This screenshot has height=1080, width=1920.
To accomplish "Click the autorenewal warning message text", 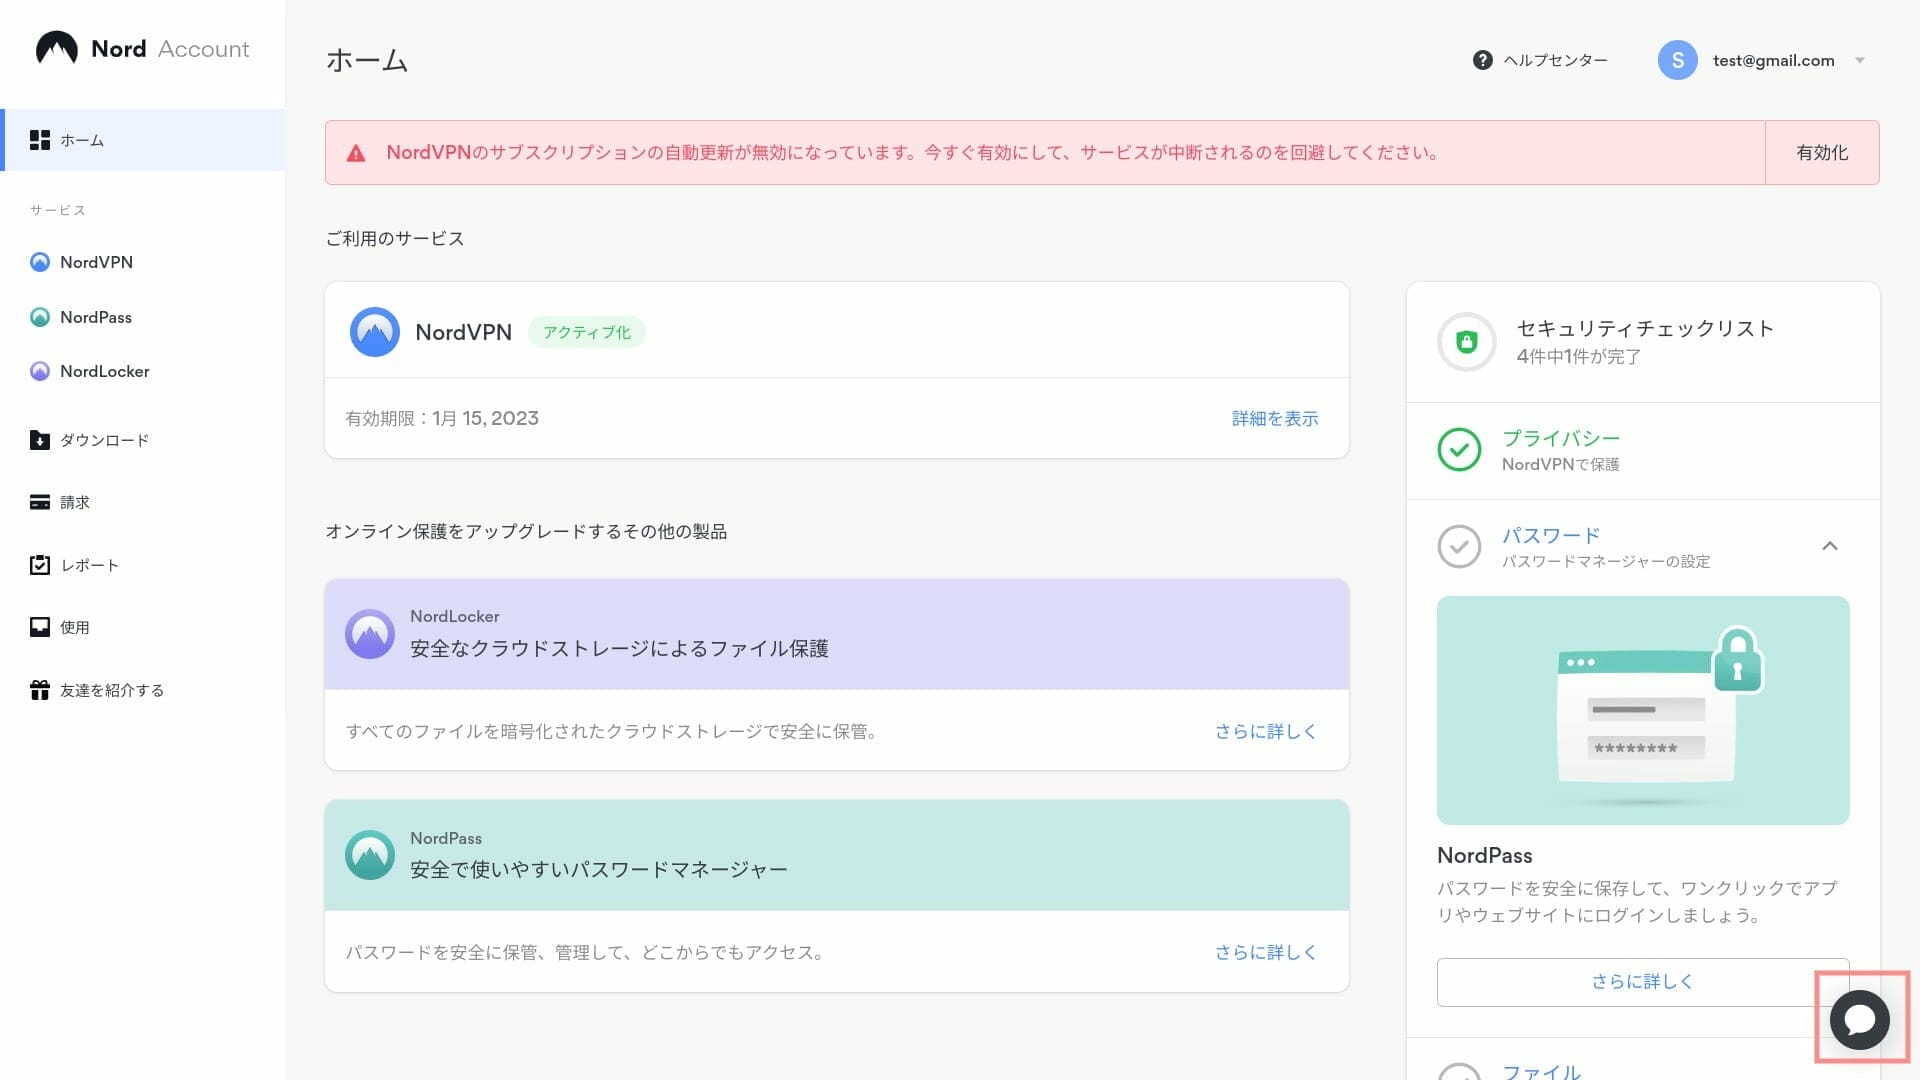I will (912, 153).
